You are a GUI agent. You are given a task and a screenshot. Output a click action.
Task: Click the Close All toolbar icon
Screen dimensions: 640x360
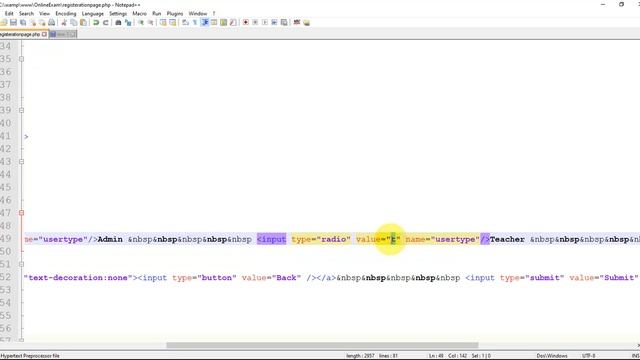42,22
